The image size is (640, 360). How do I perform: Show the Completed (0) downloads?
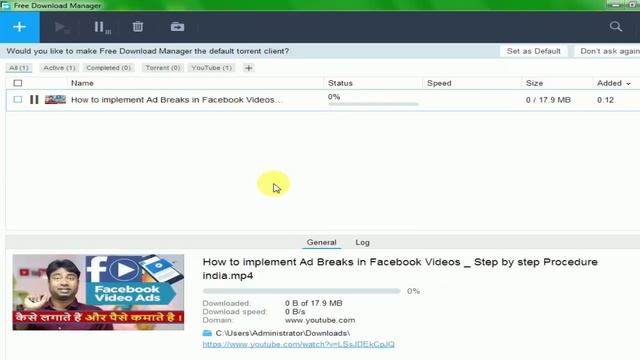pyautogui.click(x=109, y=68)
